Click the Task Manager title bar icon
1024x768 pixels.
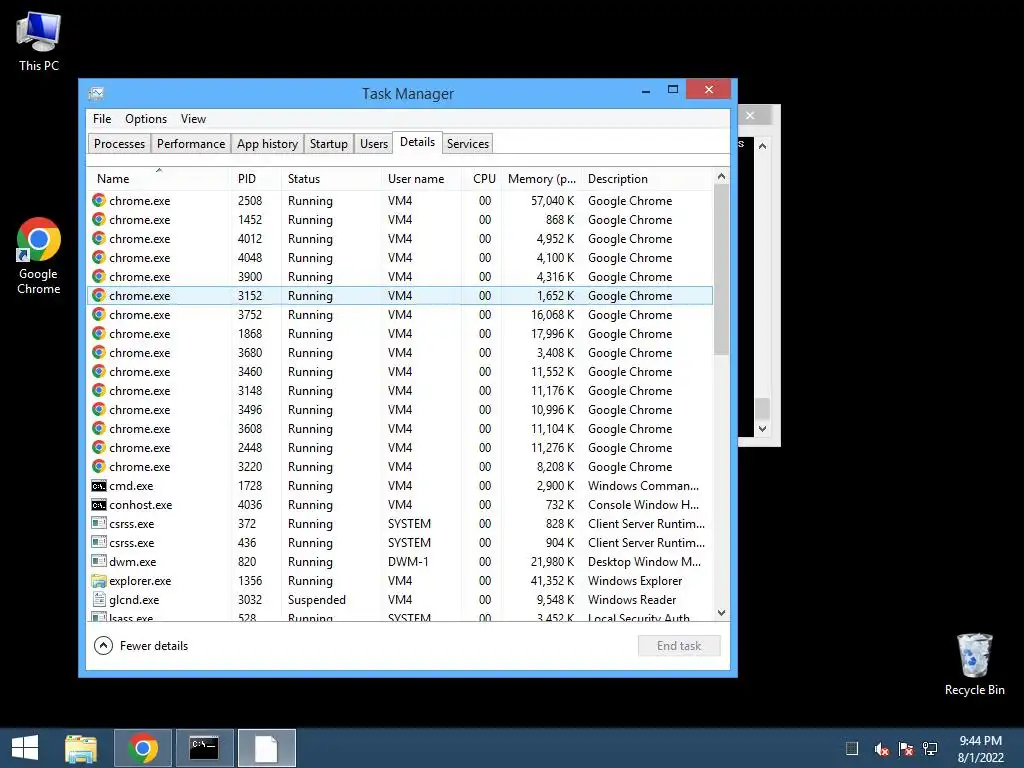(96, 93)
